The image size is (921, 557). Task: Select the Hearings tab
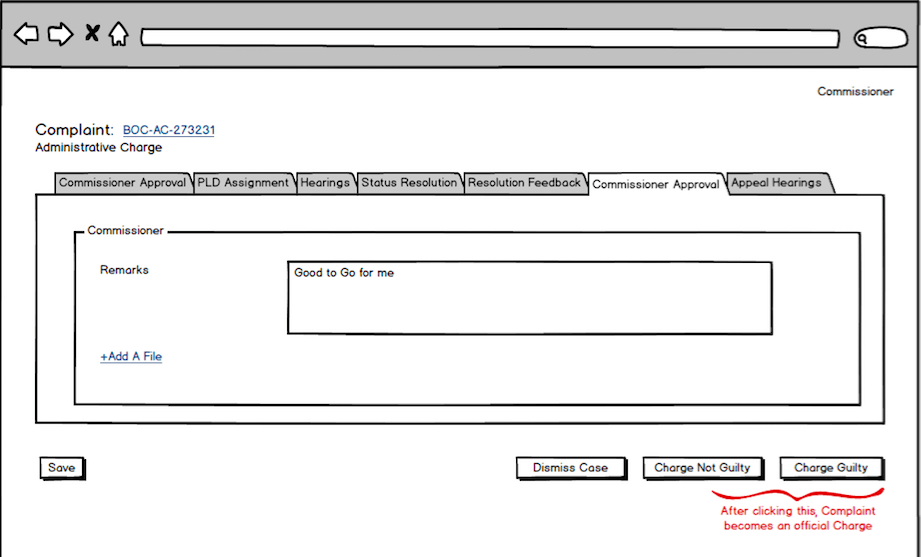click(325, 183)
